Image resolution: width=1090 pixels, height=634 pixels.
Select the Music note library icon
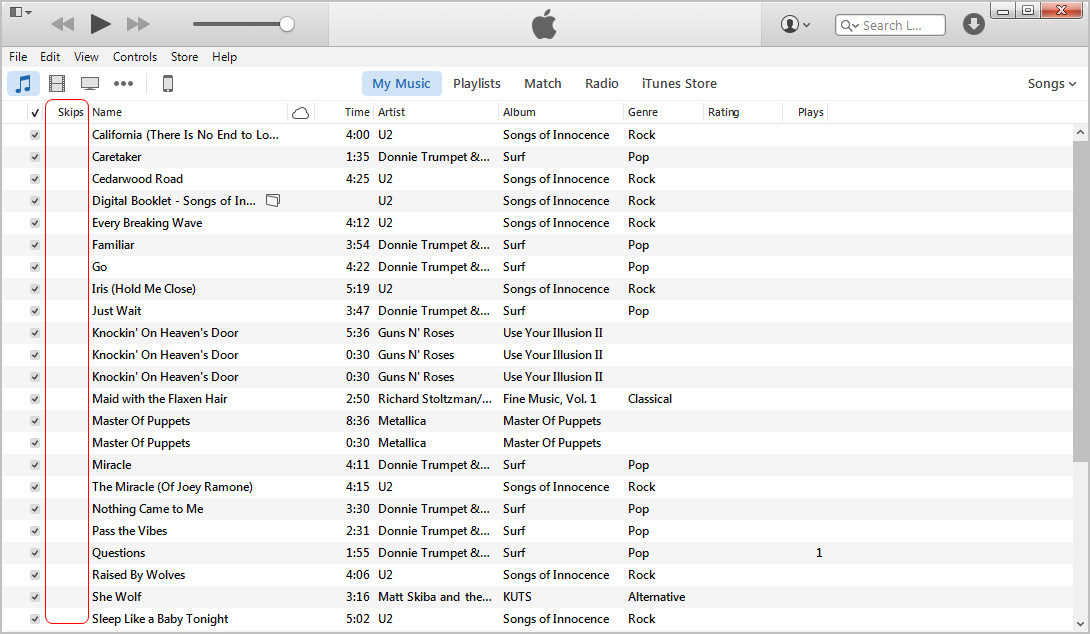coord(24,83)
